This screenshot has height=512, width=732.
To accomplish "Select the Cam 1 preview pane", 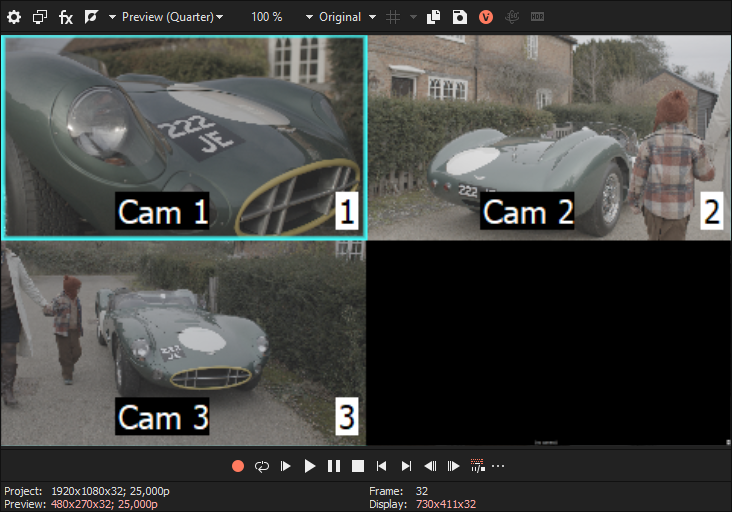I will tap(183, 138).
